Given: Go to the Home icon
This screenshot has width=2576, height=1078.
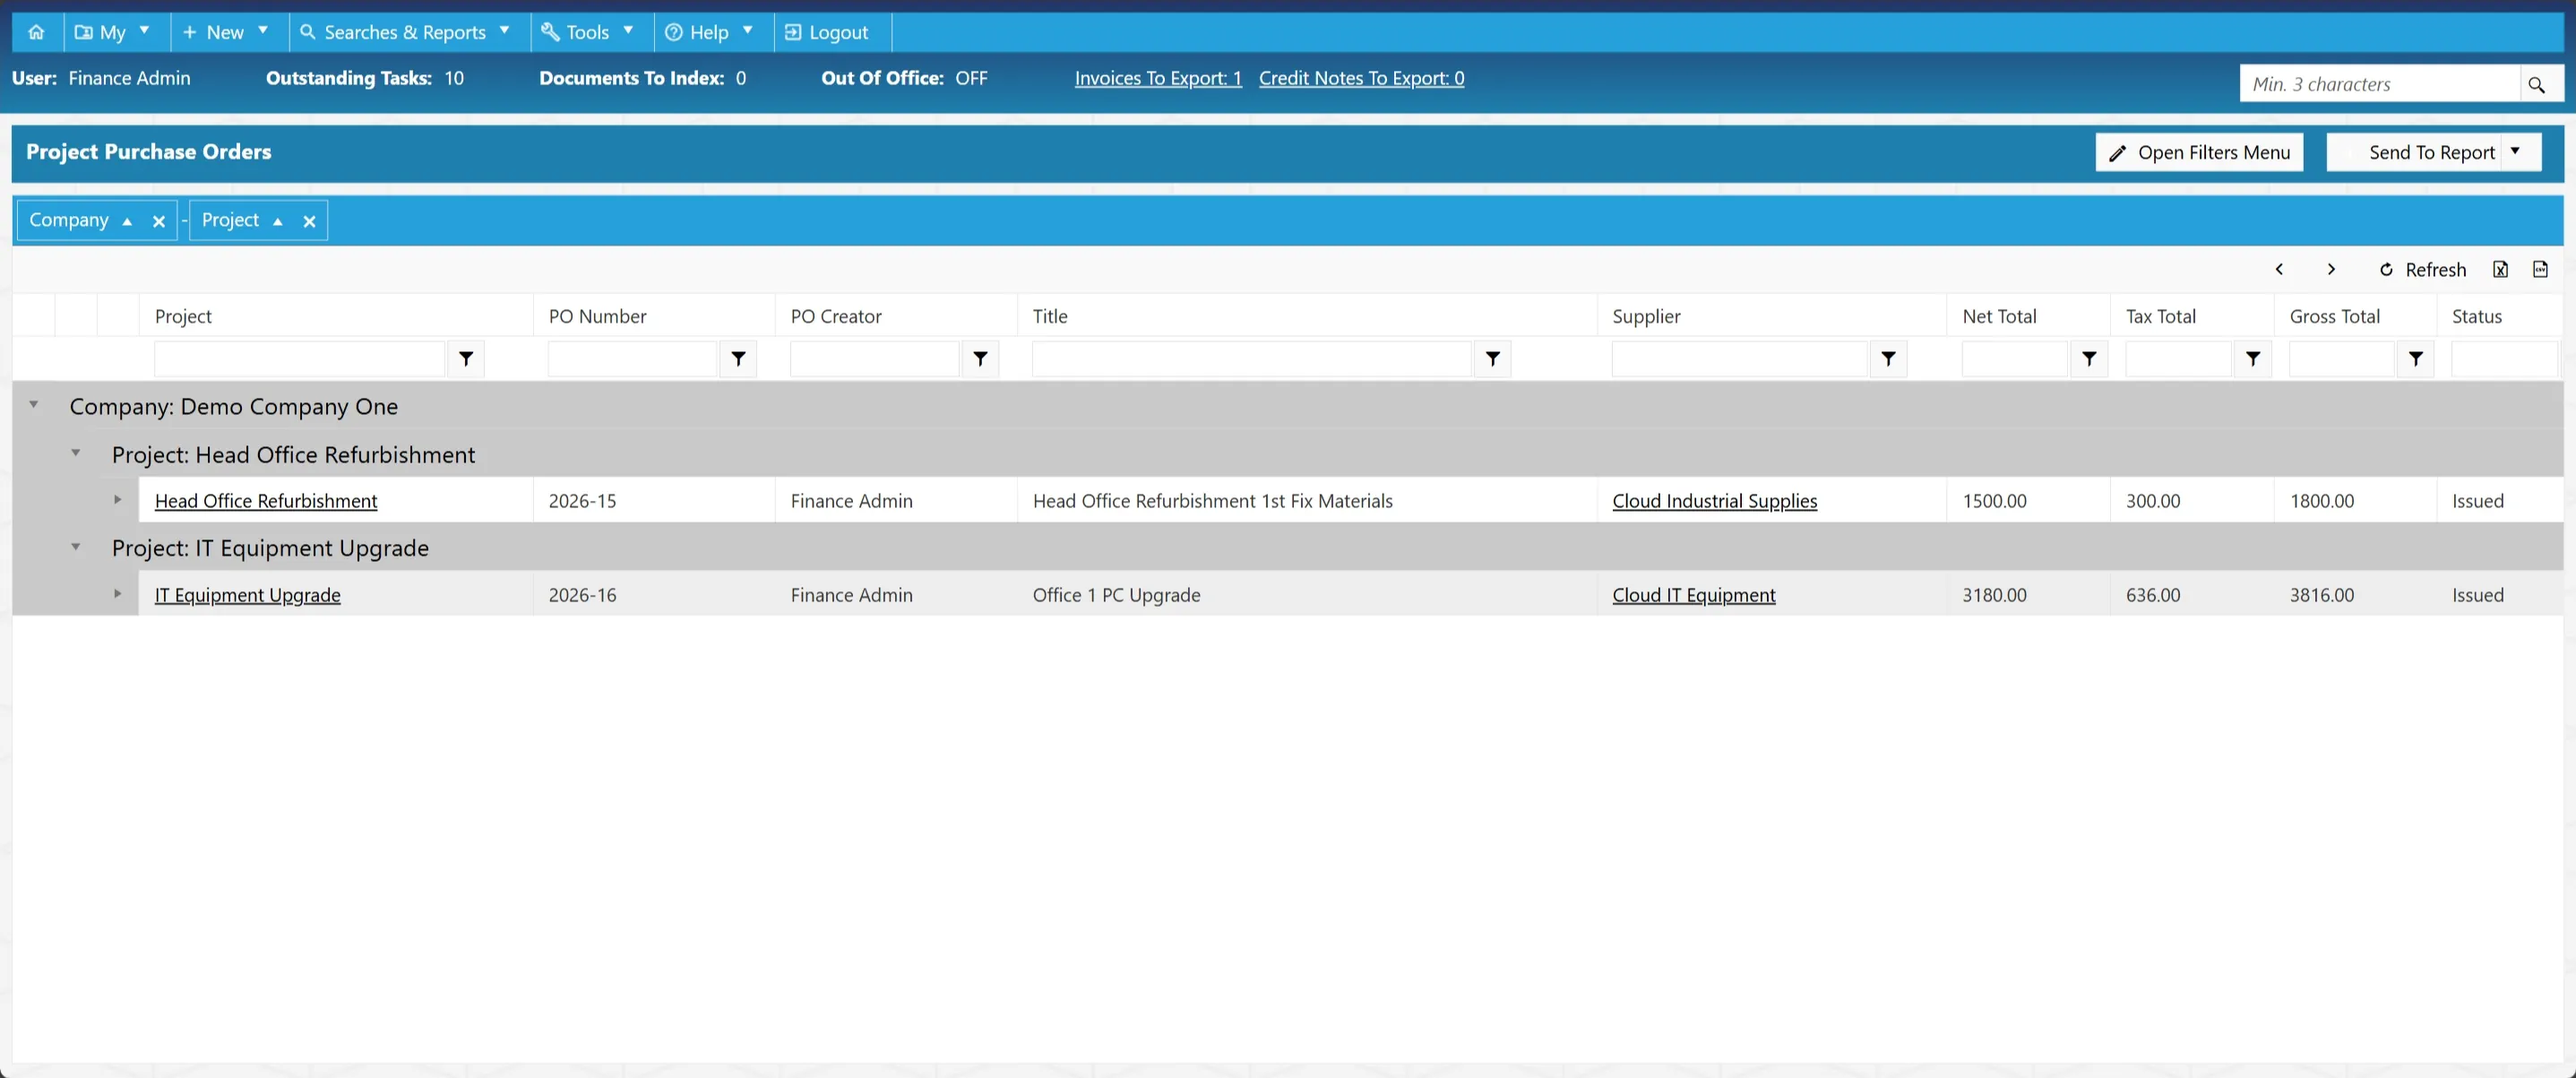Looking at the screenshot, I should (x=36, y=32).
